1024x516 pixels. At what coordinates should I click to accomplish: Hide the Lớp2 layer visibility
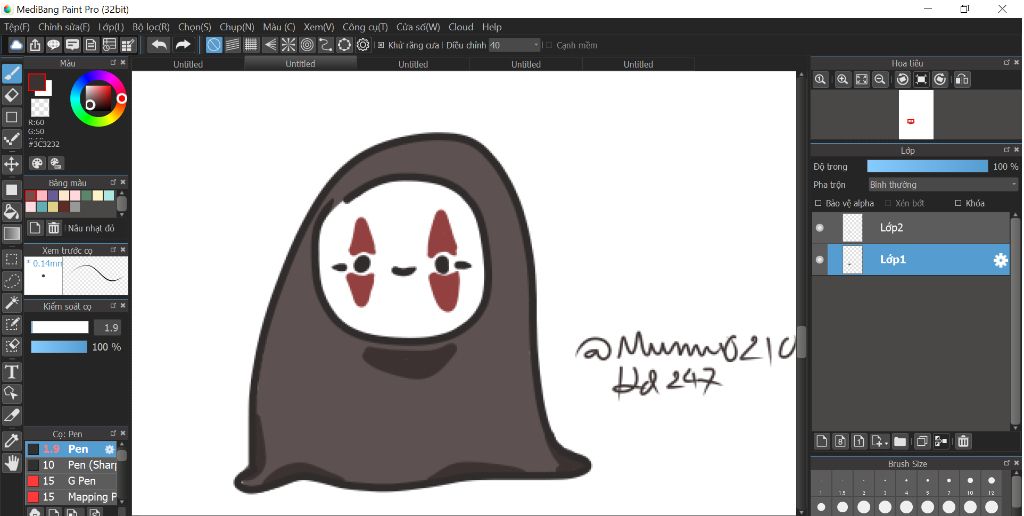[820, 228]
